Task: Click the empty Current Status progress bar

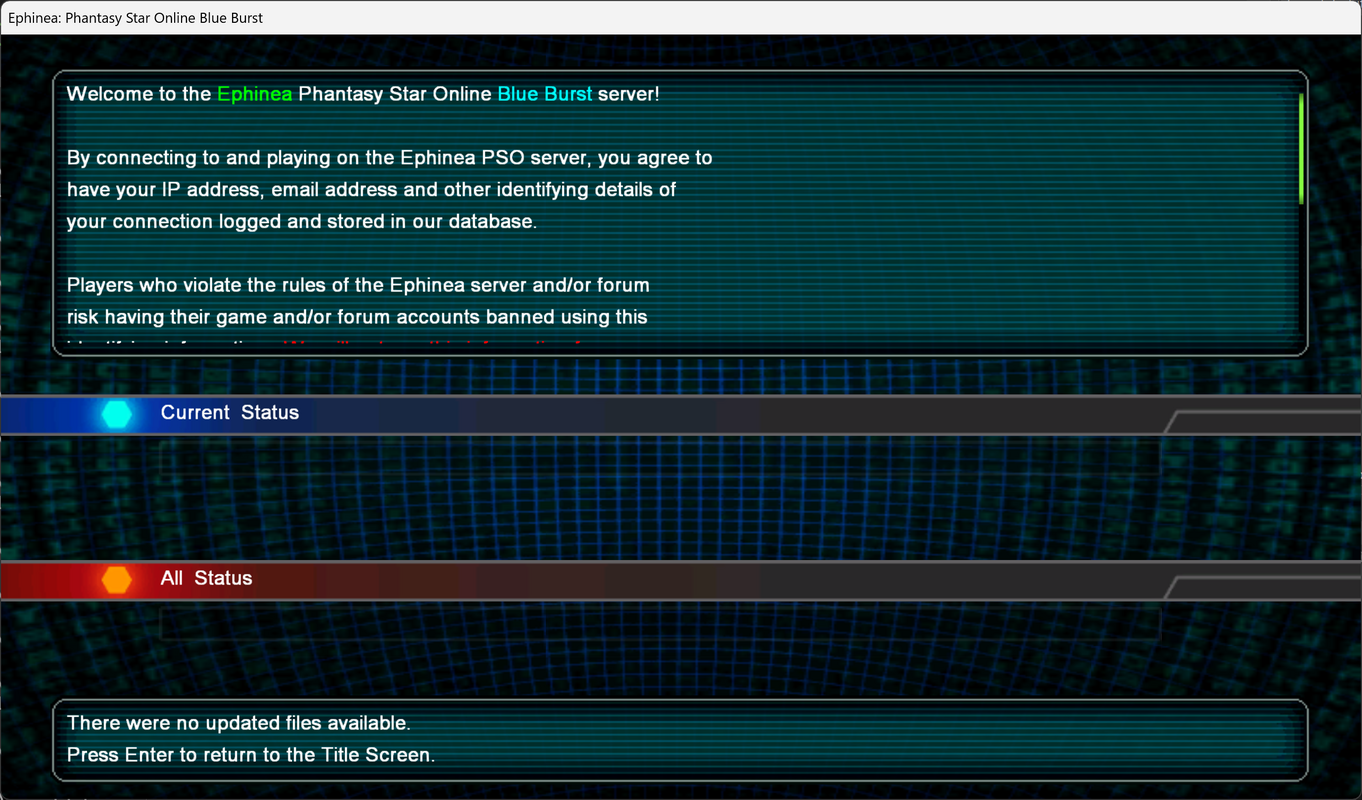Action: [660, 458]
